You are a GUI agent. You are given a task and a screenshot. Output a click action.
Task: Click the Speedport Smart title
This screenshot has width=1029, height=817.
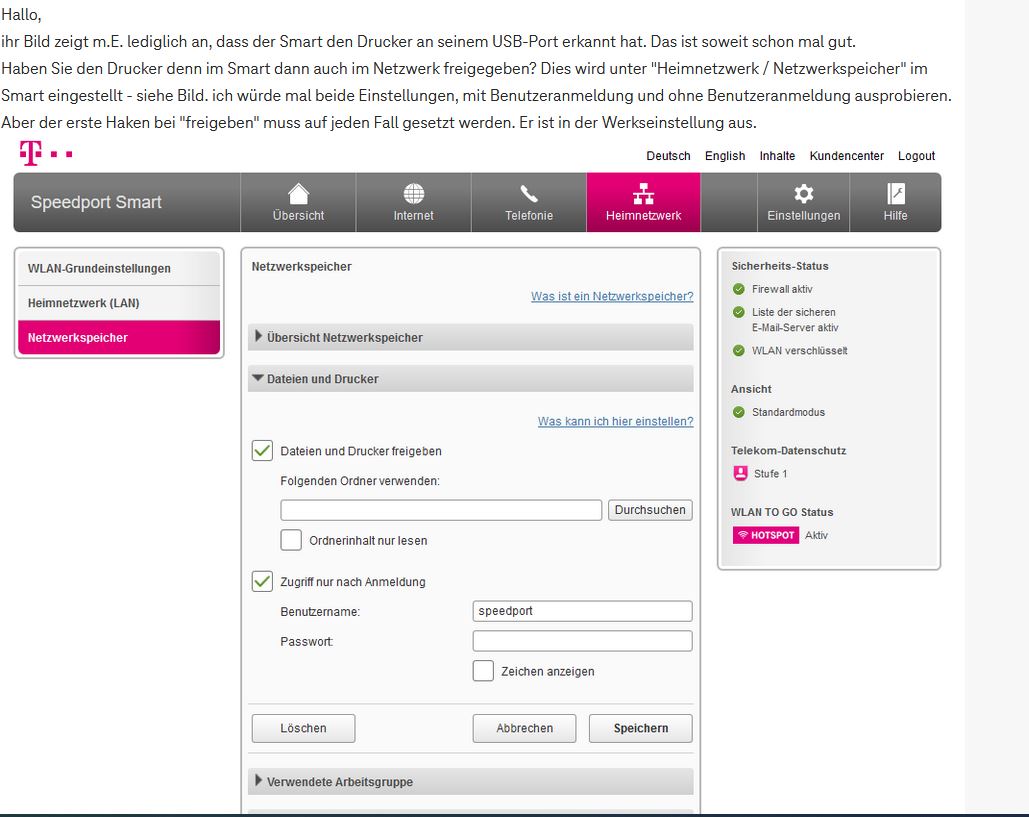coord(96,202)
